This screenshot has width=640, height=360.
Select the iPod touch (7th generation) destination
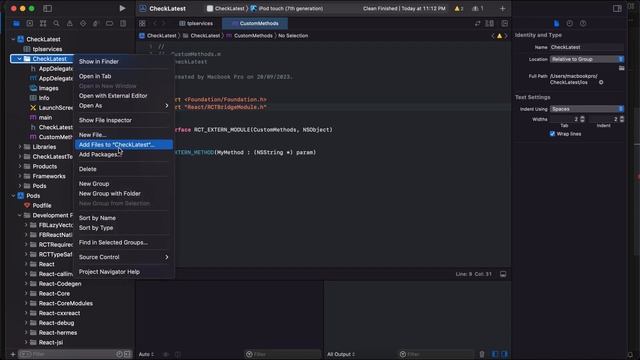click(287, 9)
